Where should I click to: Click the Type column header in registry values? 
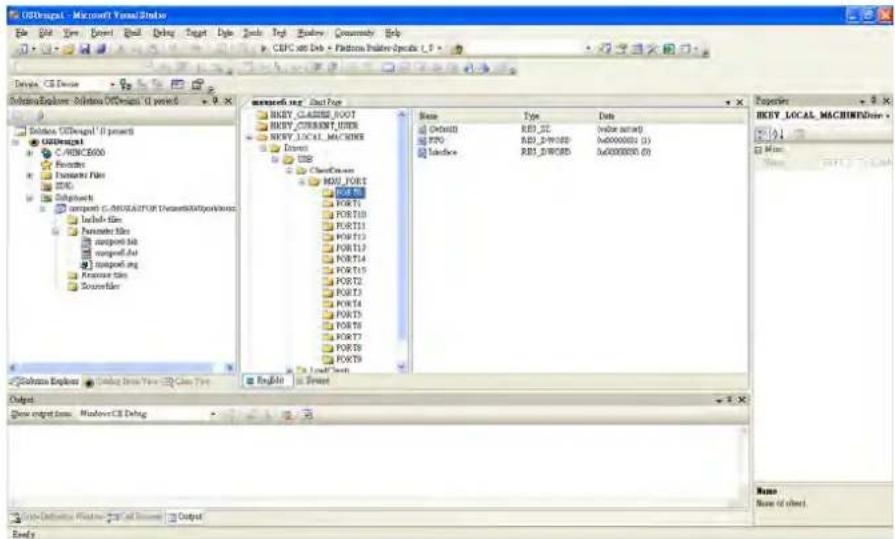click(557, 116)
